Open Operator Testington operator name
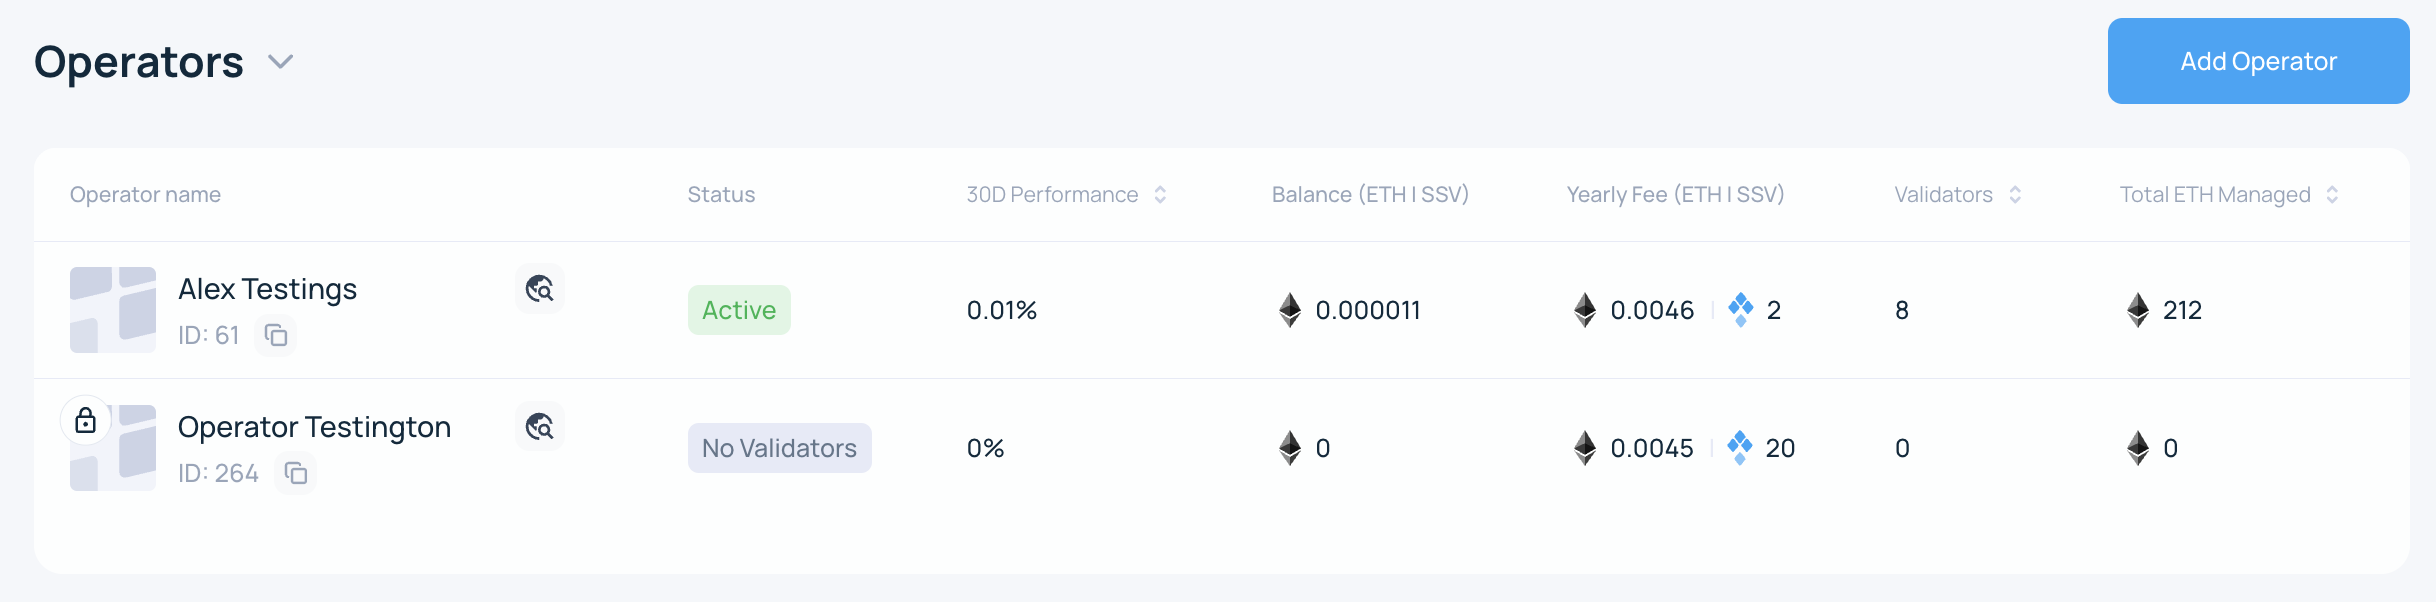Viewport: 2436px width, 602px height. pos(314,427)
